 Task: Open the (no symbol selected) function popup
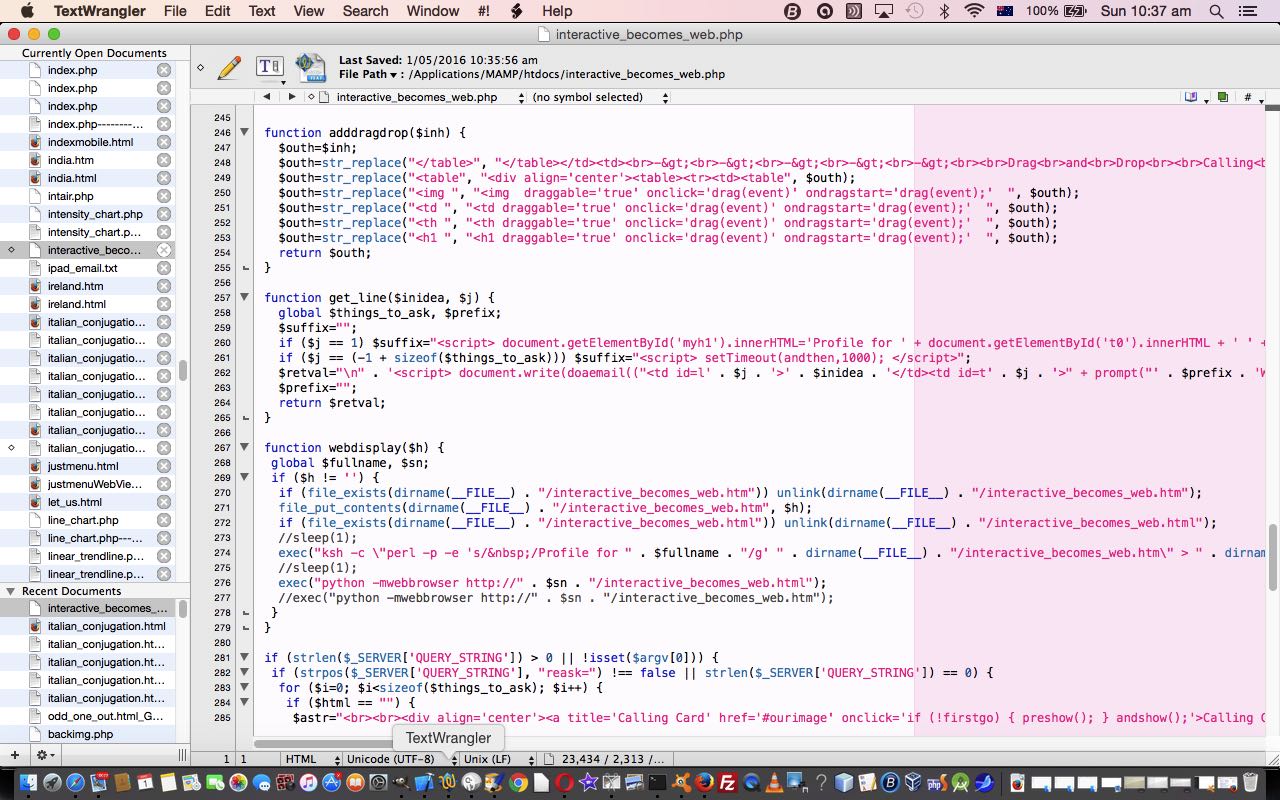[x=600, y=97]
